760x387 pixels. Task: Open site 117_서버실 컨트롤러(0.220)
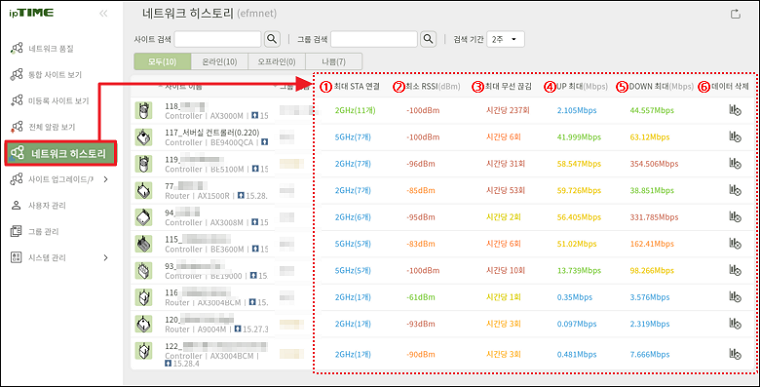tap(212, 132)
